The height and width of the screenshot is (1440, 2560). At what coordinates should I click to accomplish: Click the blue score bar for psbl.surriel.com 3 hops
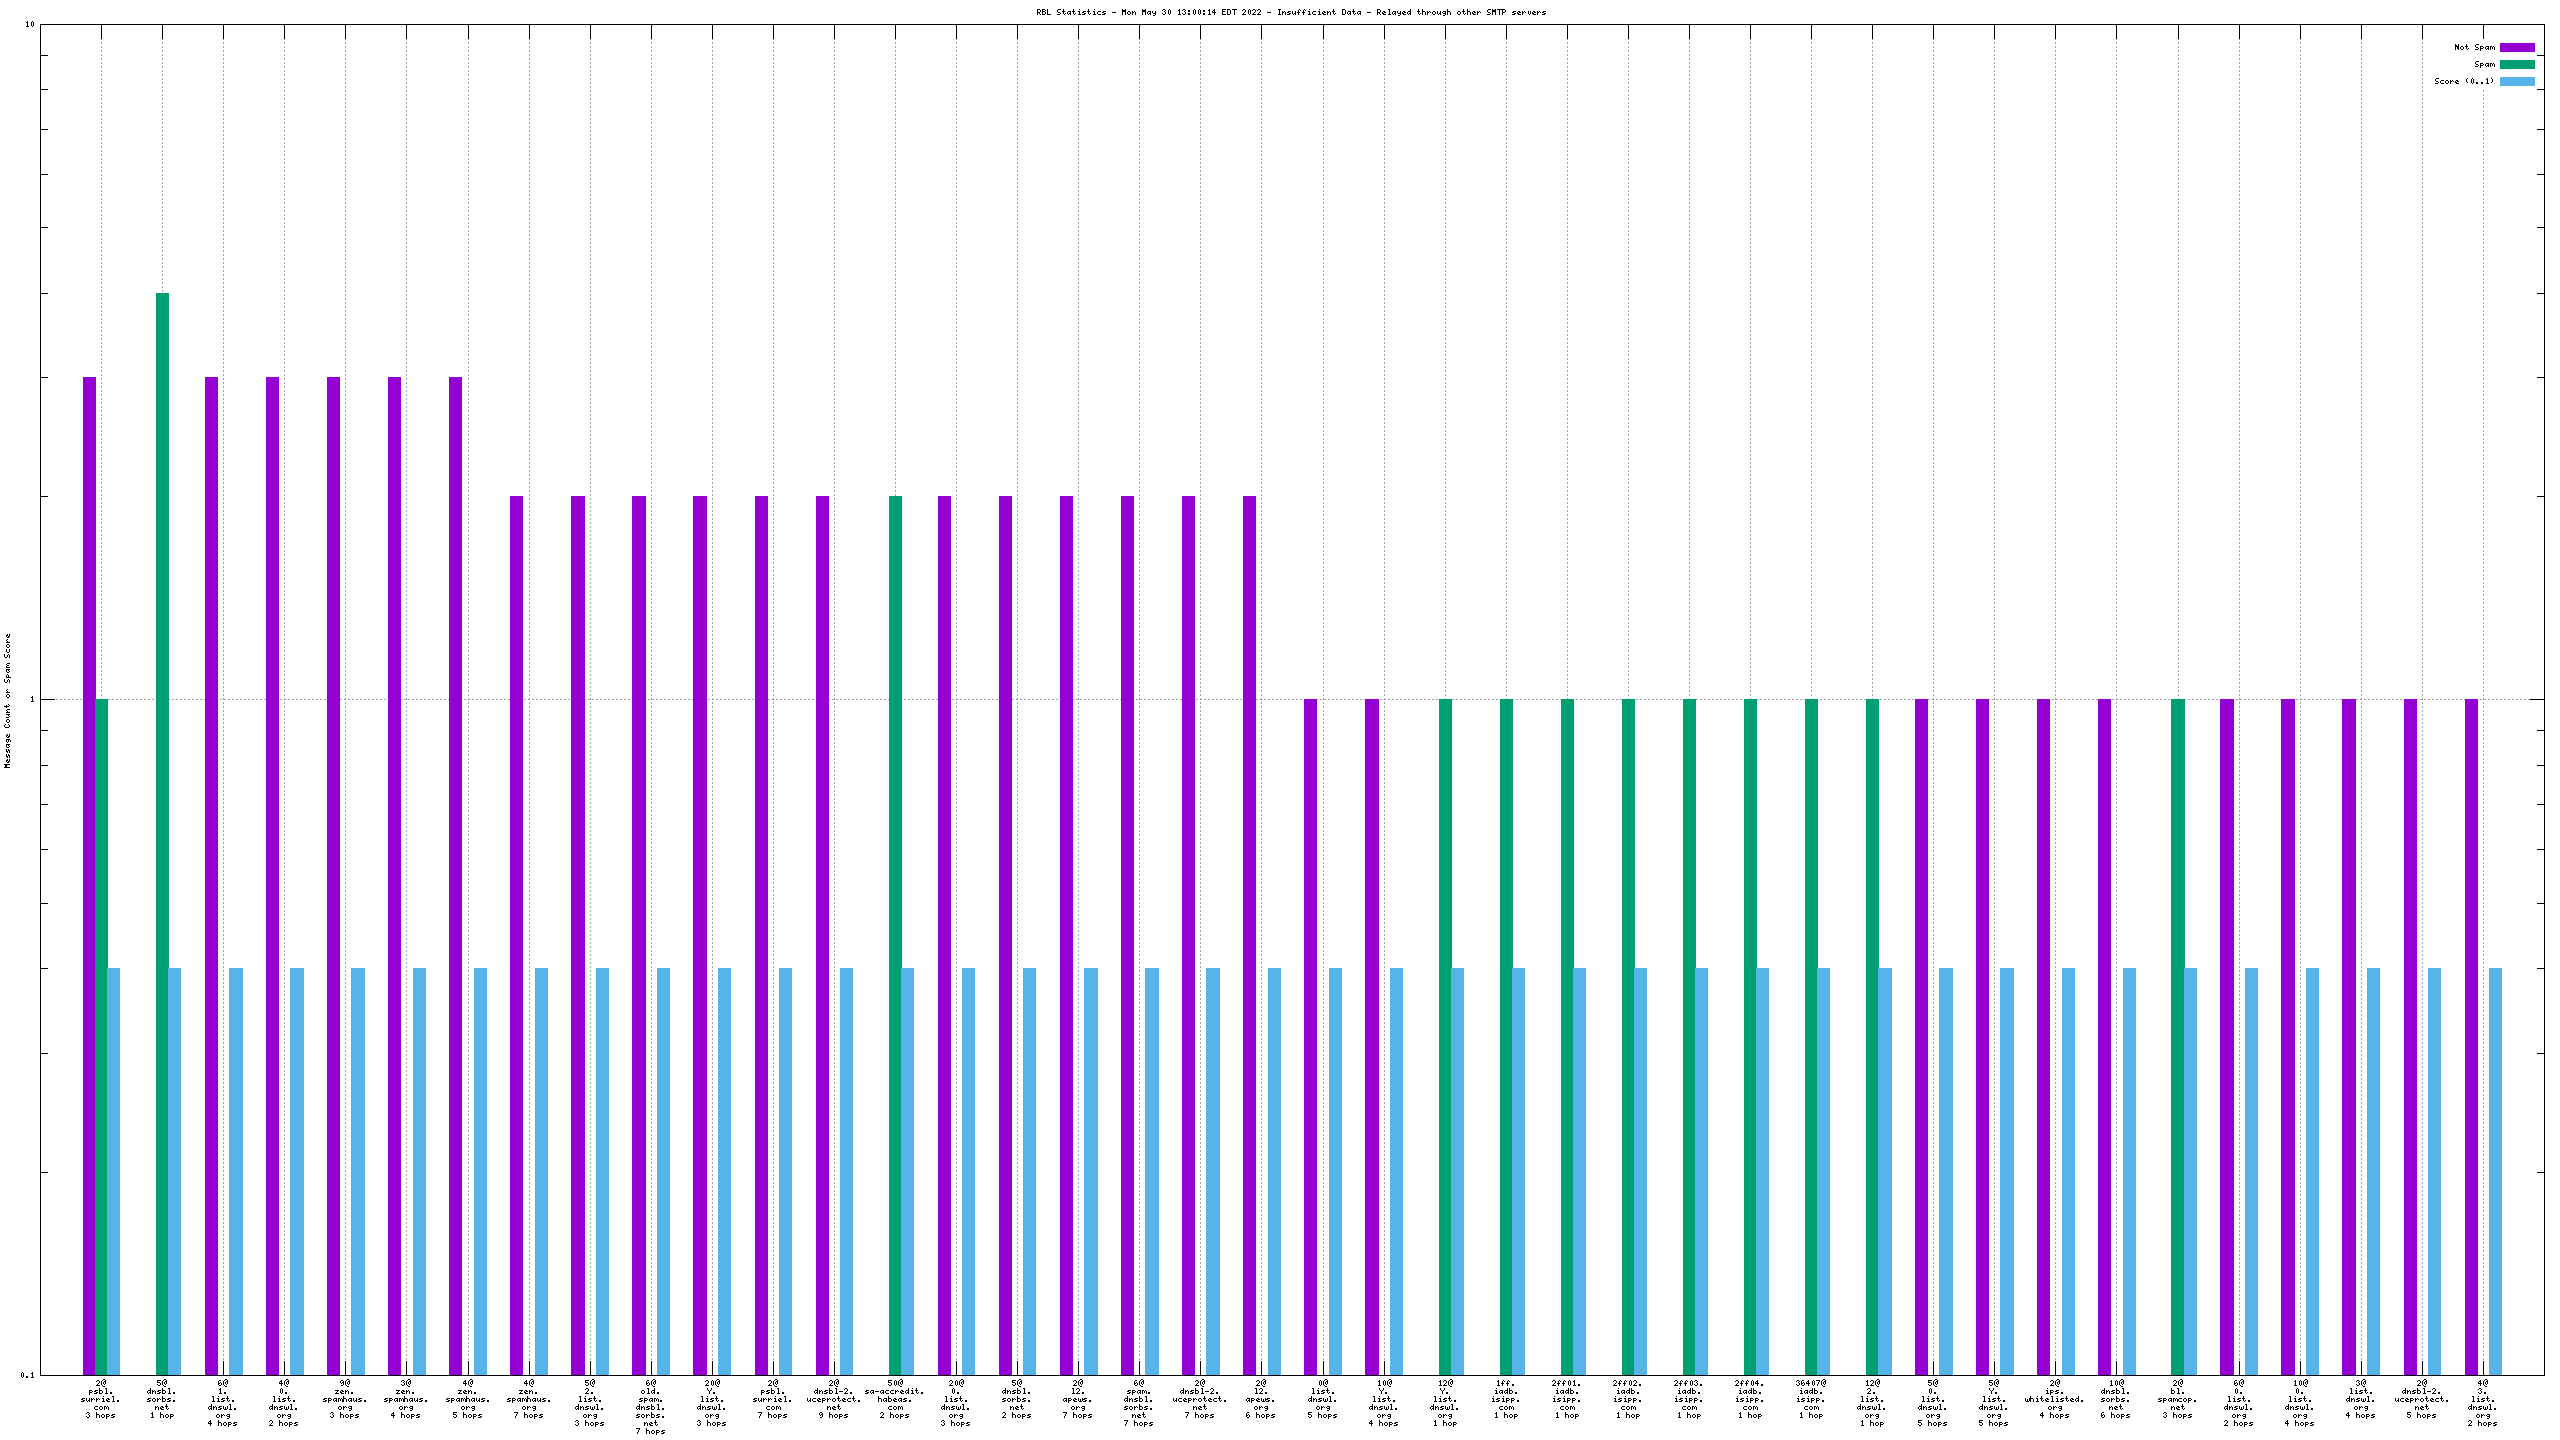point(114,1170)
